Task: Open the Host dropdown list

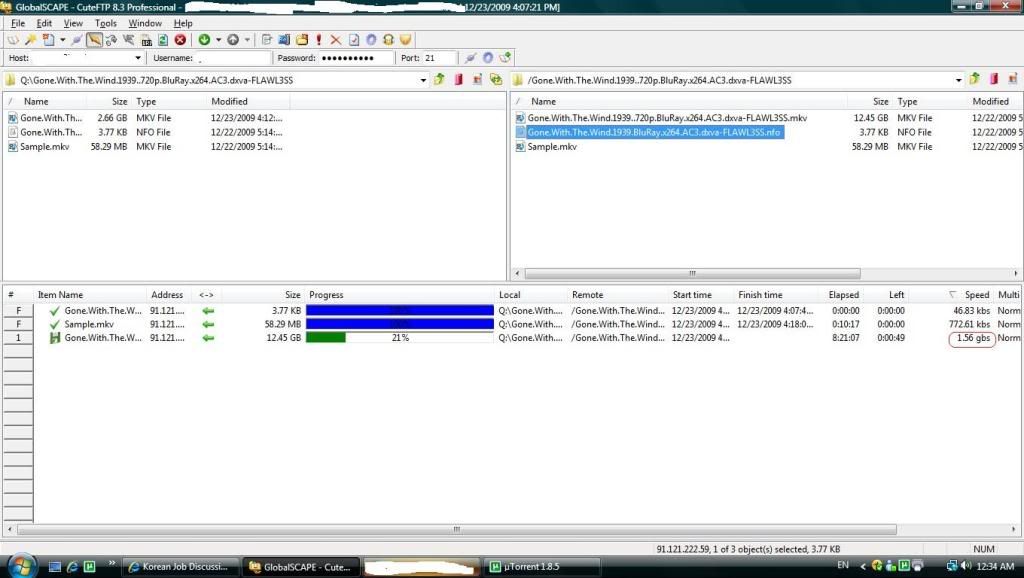Action: click(137, 59)
